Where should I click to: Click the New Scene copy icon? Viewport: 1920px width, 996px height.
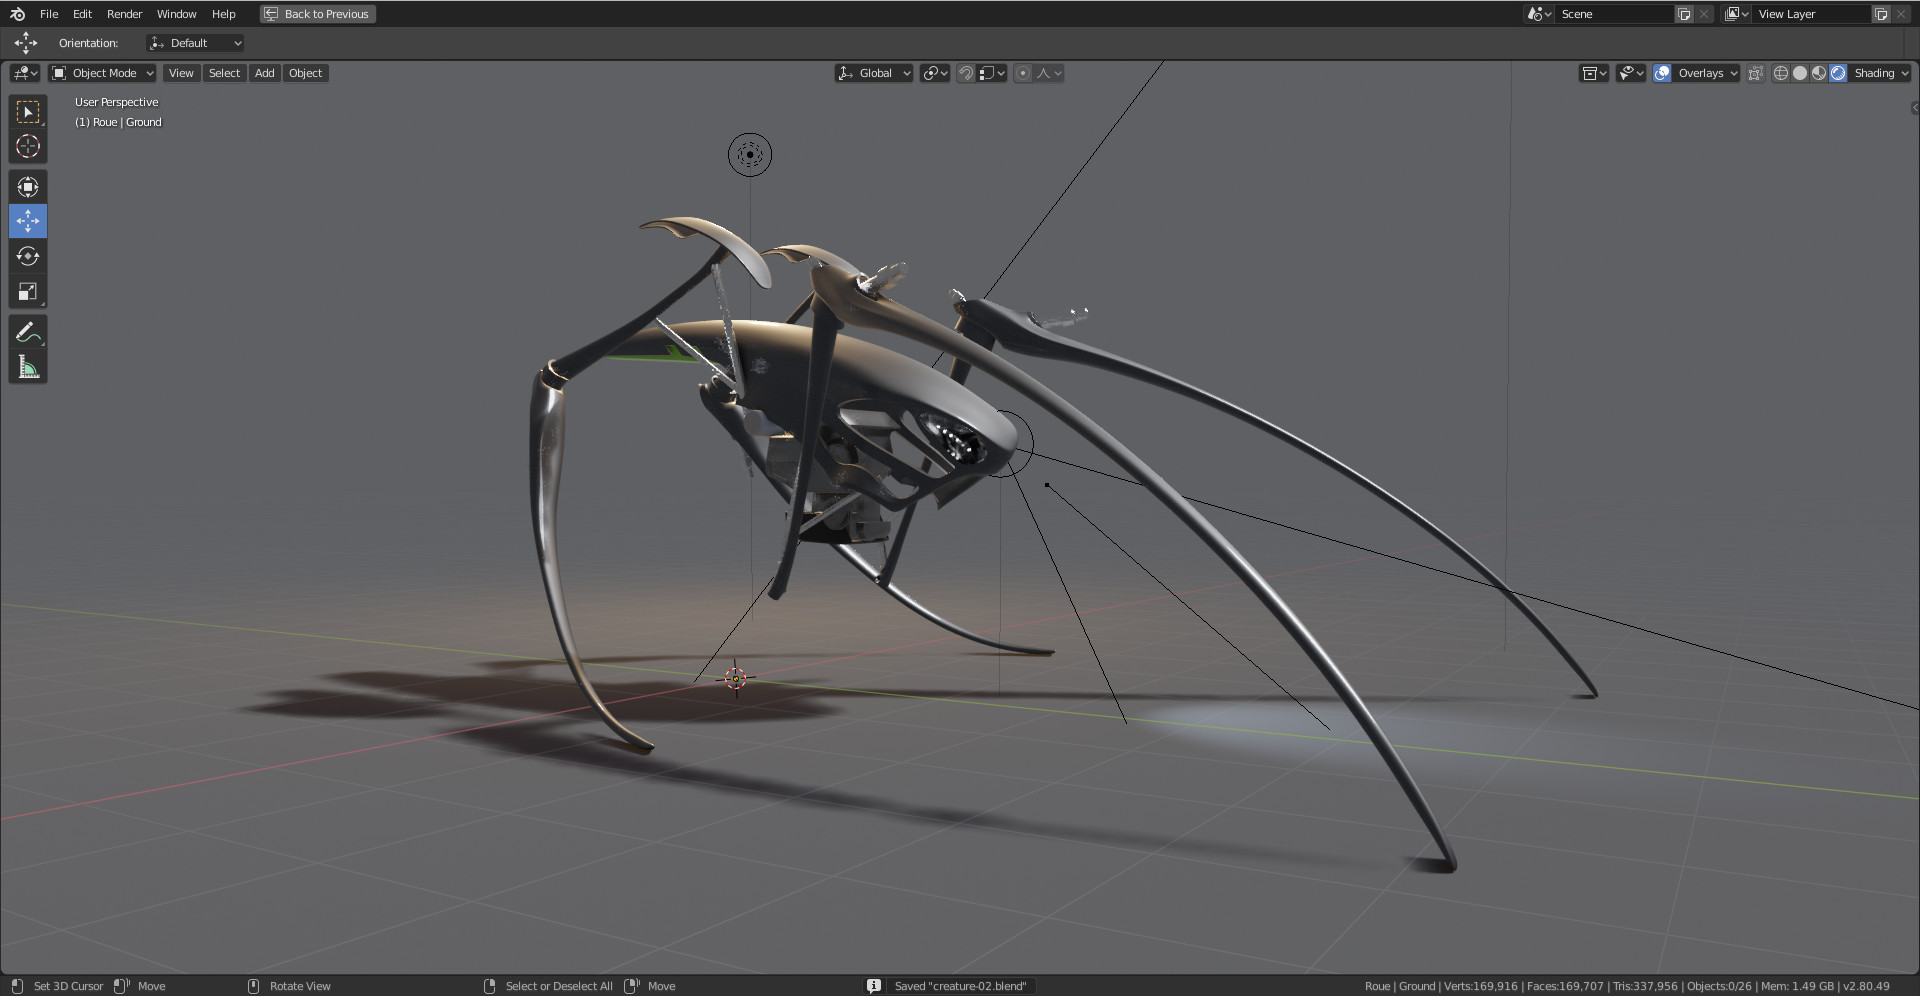coord(1684,14)
